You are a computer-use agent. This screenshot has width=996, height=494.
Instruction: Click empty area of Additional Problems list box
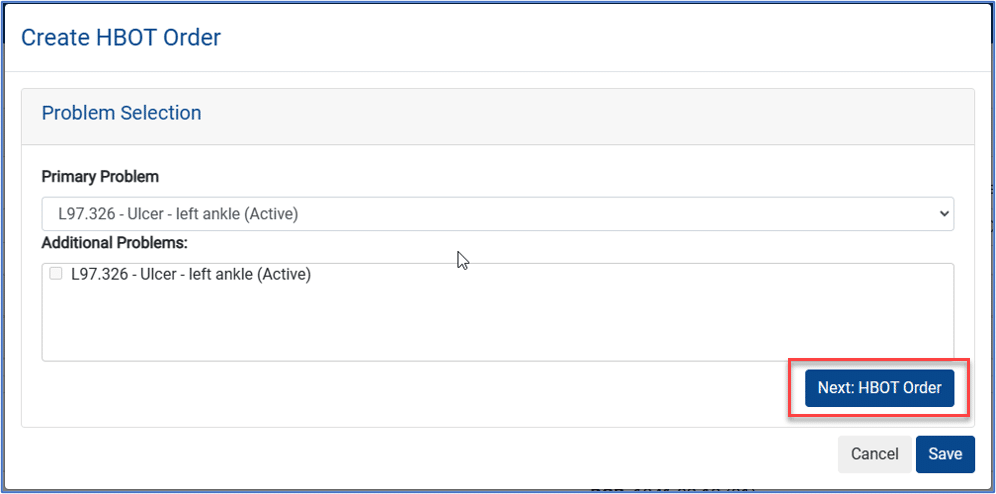497,324
